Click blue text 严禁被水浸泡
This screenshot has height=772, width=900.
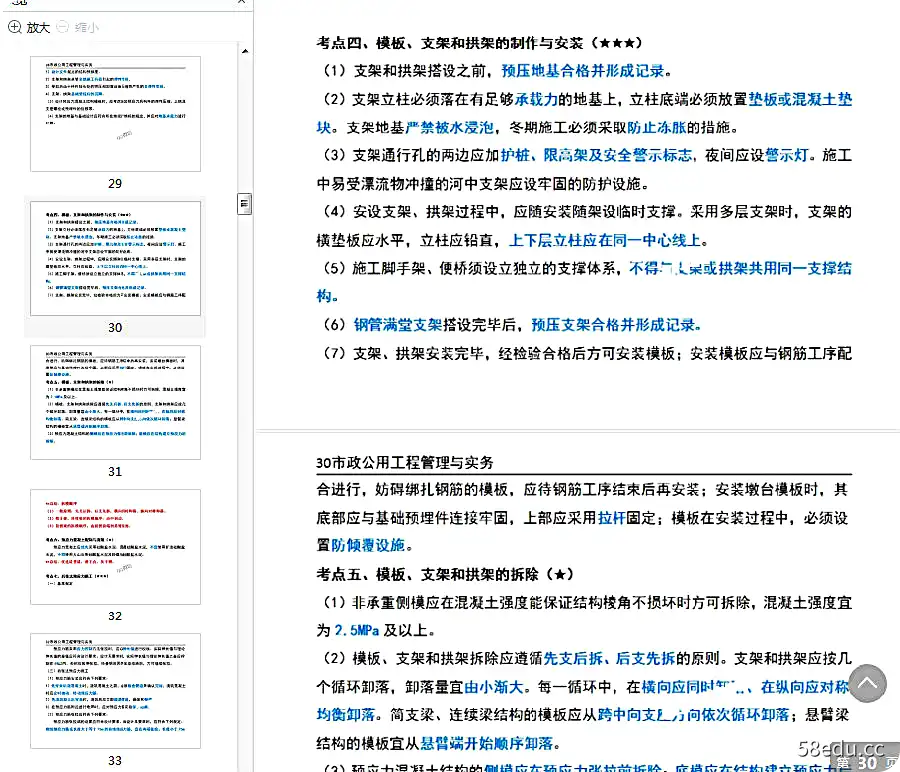[x=449, y=127]
